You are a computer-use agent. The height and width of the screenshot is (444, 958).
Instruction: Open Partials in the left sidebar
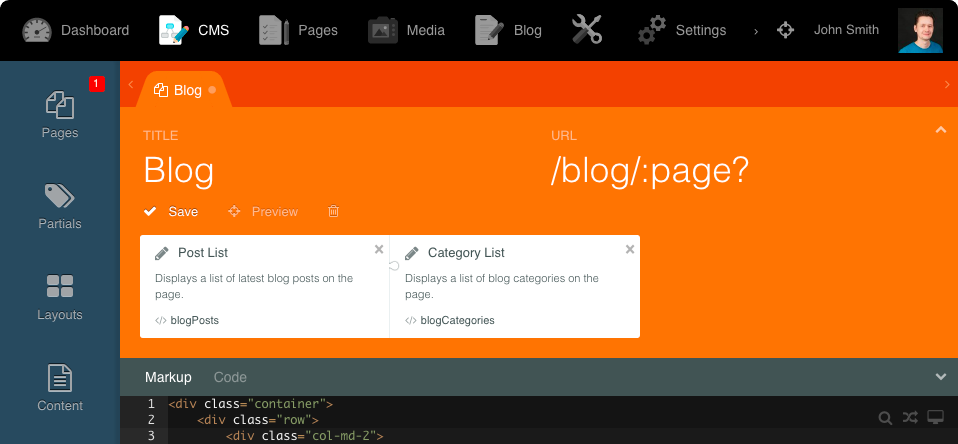click(x=60, y=206)
